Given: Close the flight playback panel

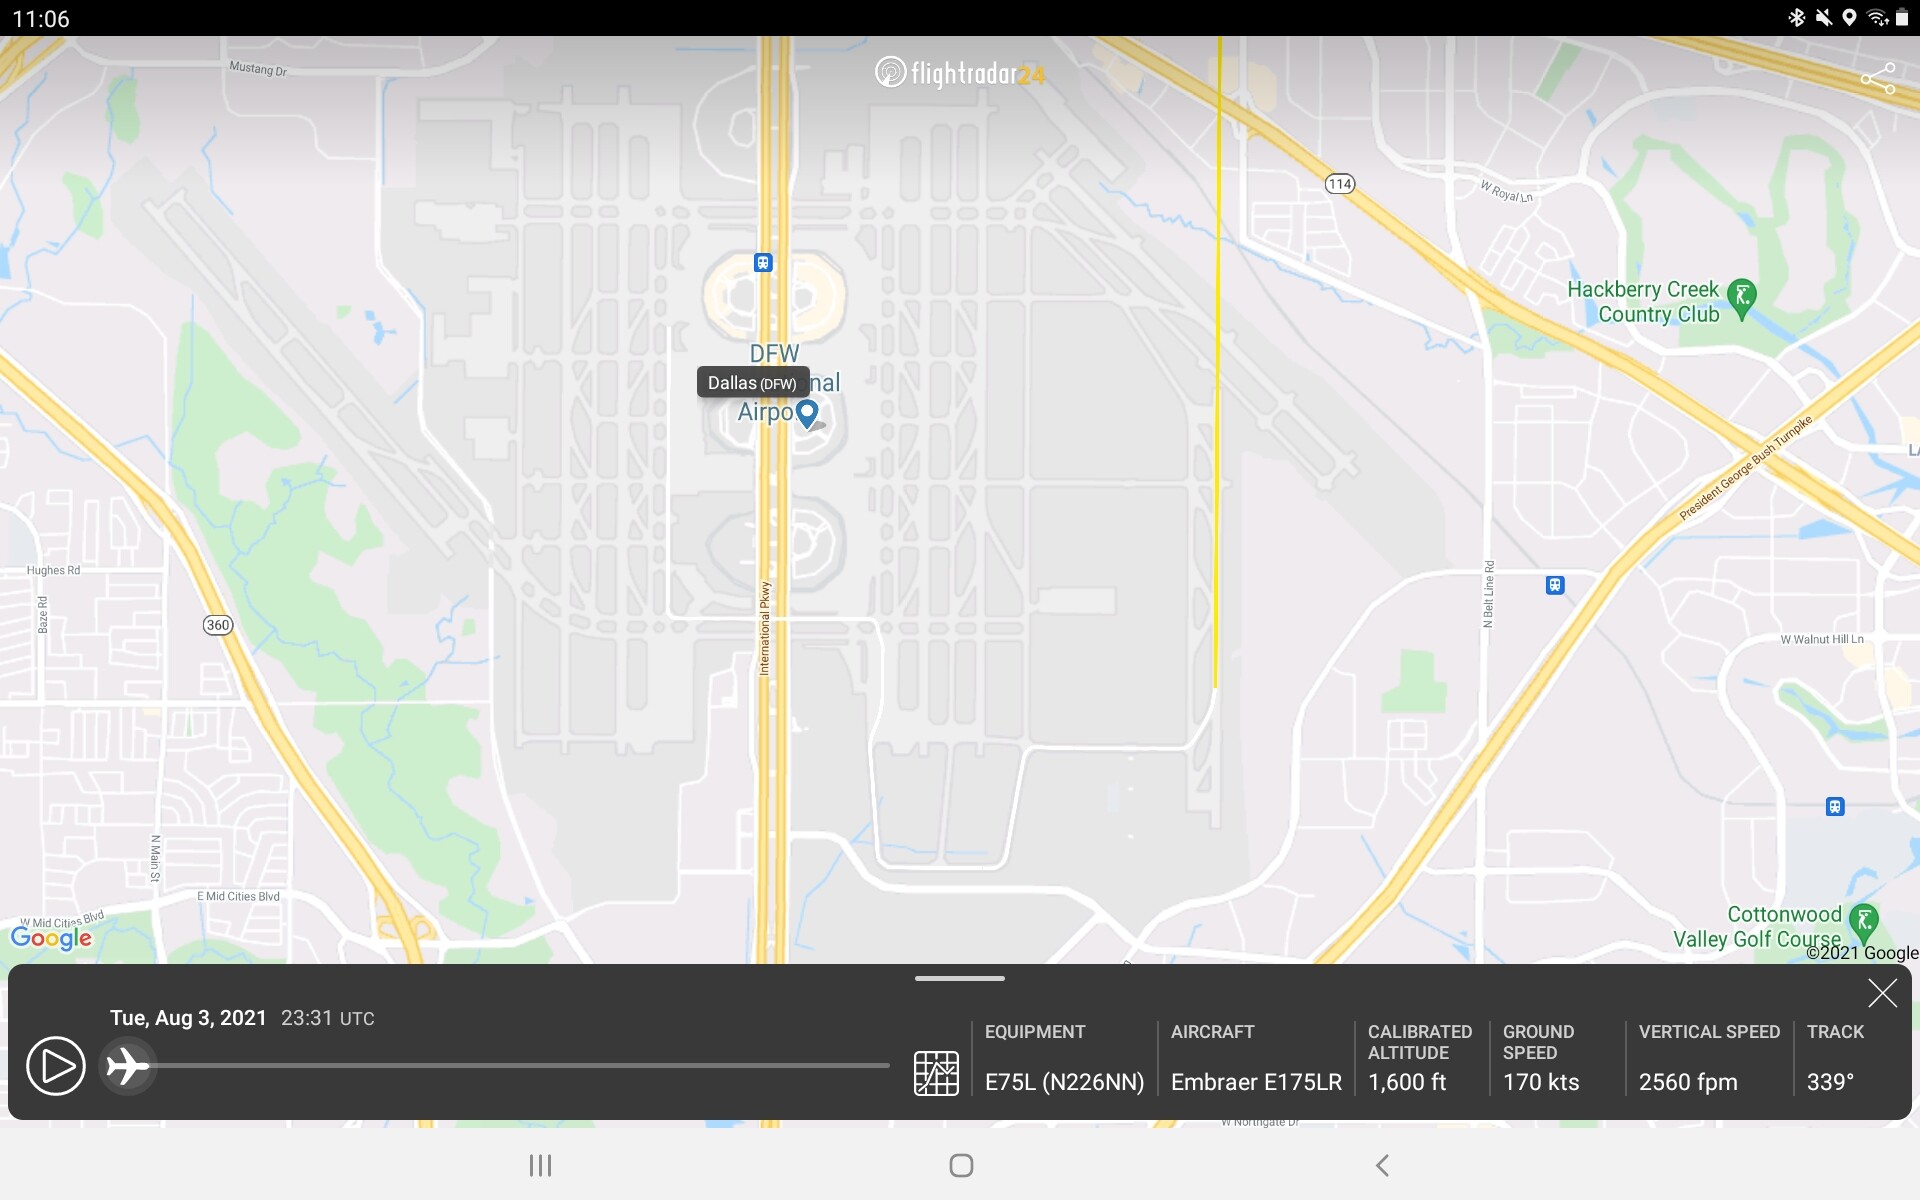Looking at the screenshot, I should [x=1882, y=993].
